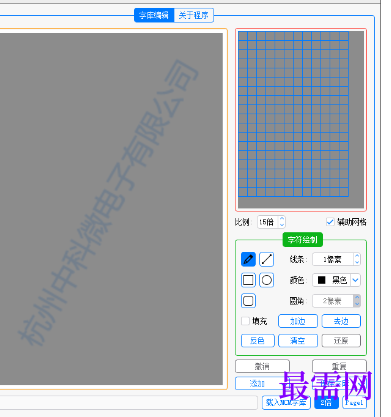Enable the 填充 fill checkbox
This screenshot has width=391, height=417.
(x=245, y=321)
